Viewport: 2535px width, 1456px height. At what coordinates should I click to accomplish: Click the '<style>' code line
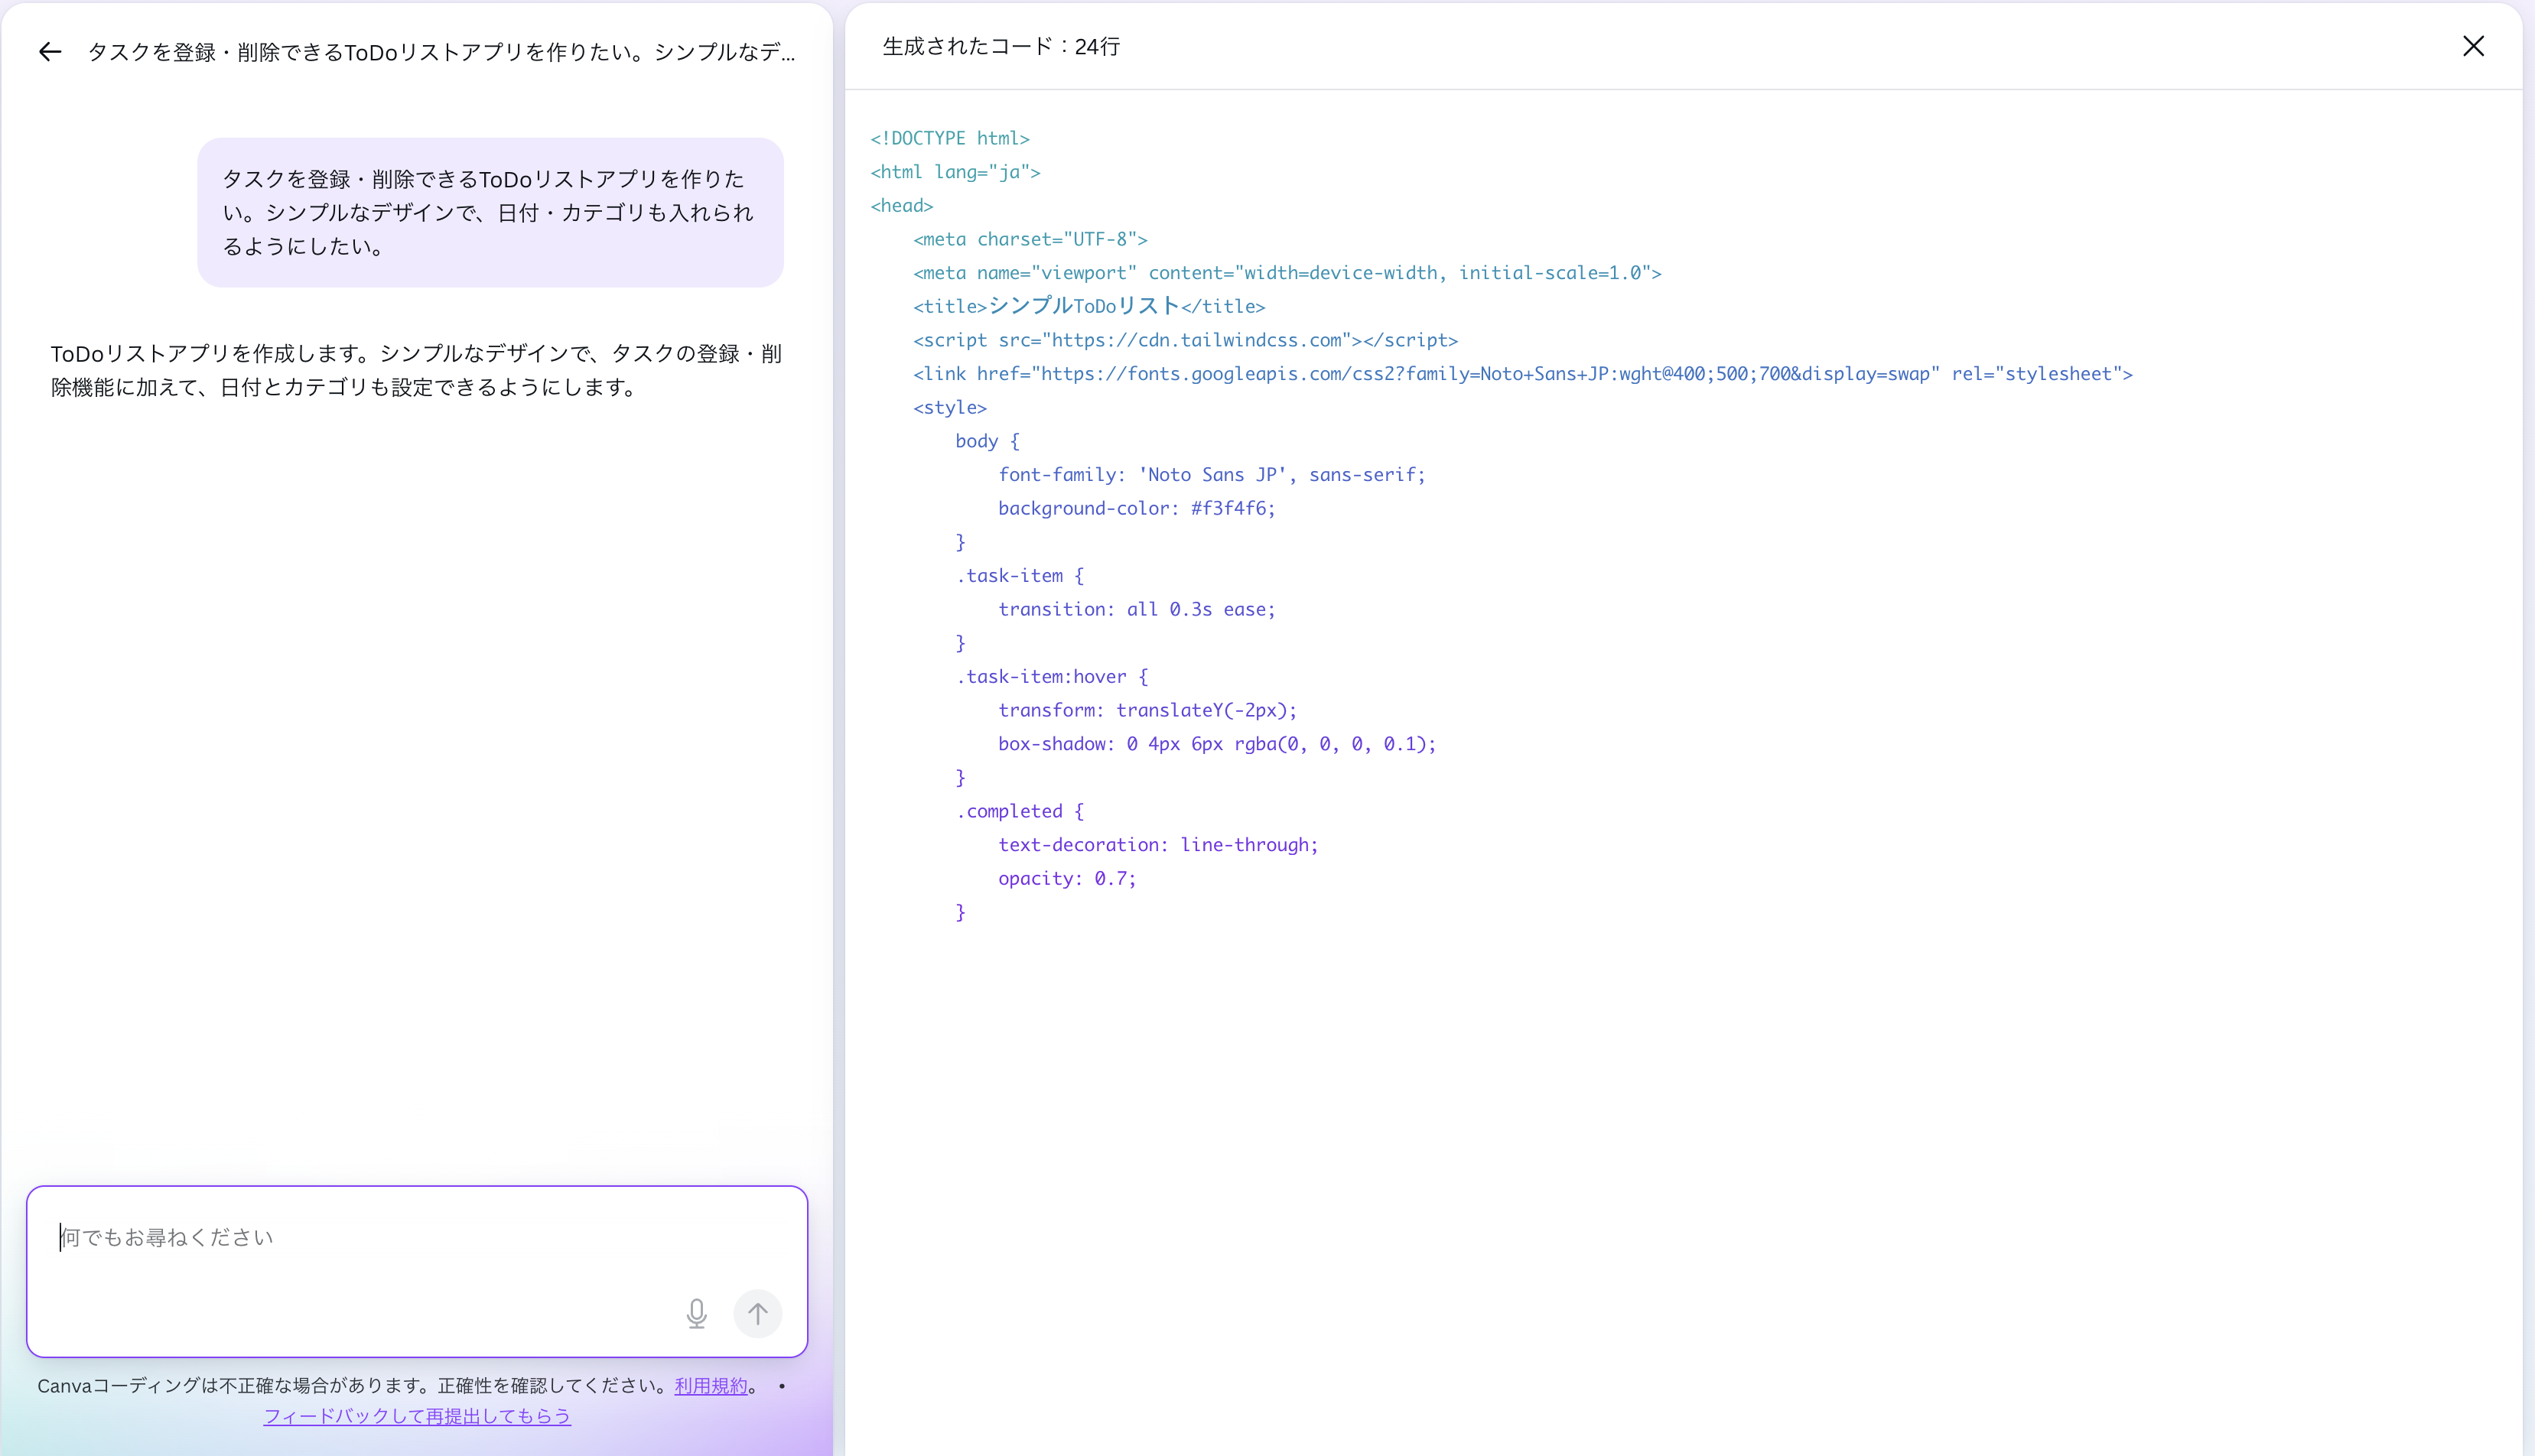[x=950, y=407]
